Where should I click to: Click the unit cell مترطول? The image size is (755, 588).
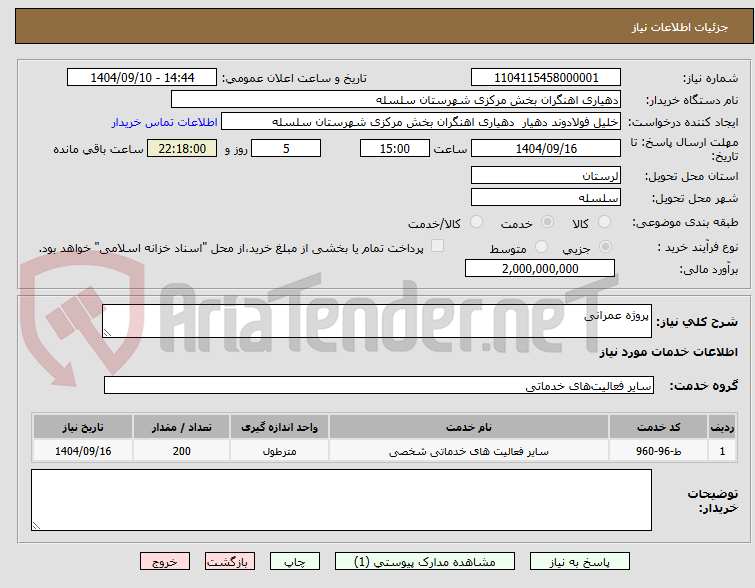(x=279, y=451)
